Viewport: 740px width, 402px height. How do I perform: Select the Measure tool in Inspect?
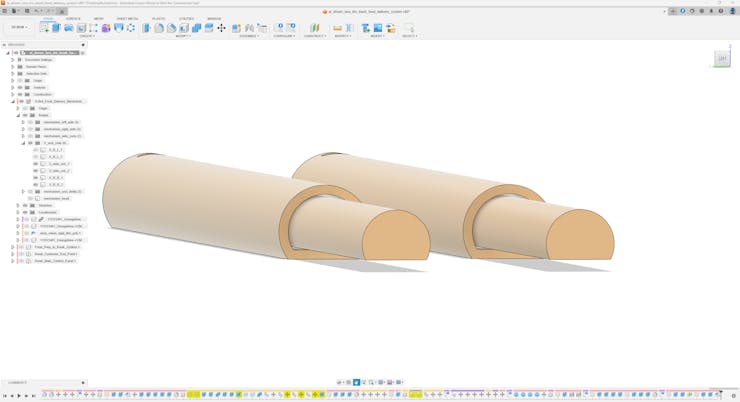coord(337,28)
